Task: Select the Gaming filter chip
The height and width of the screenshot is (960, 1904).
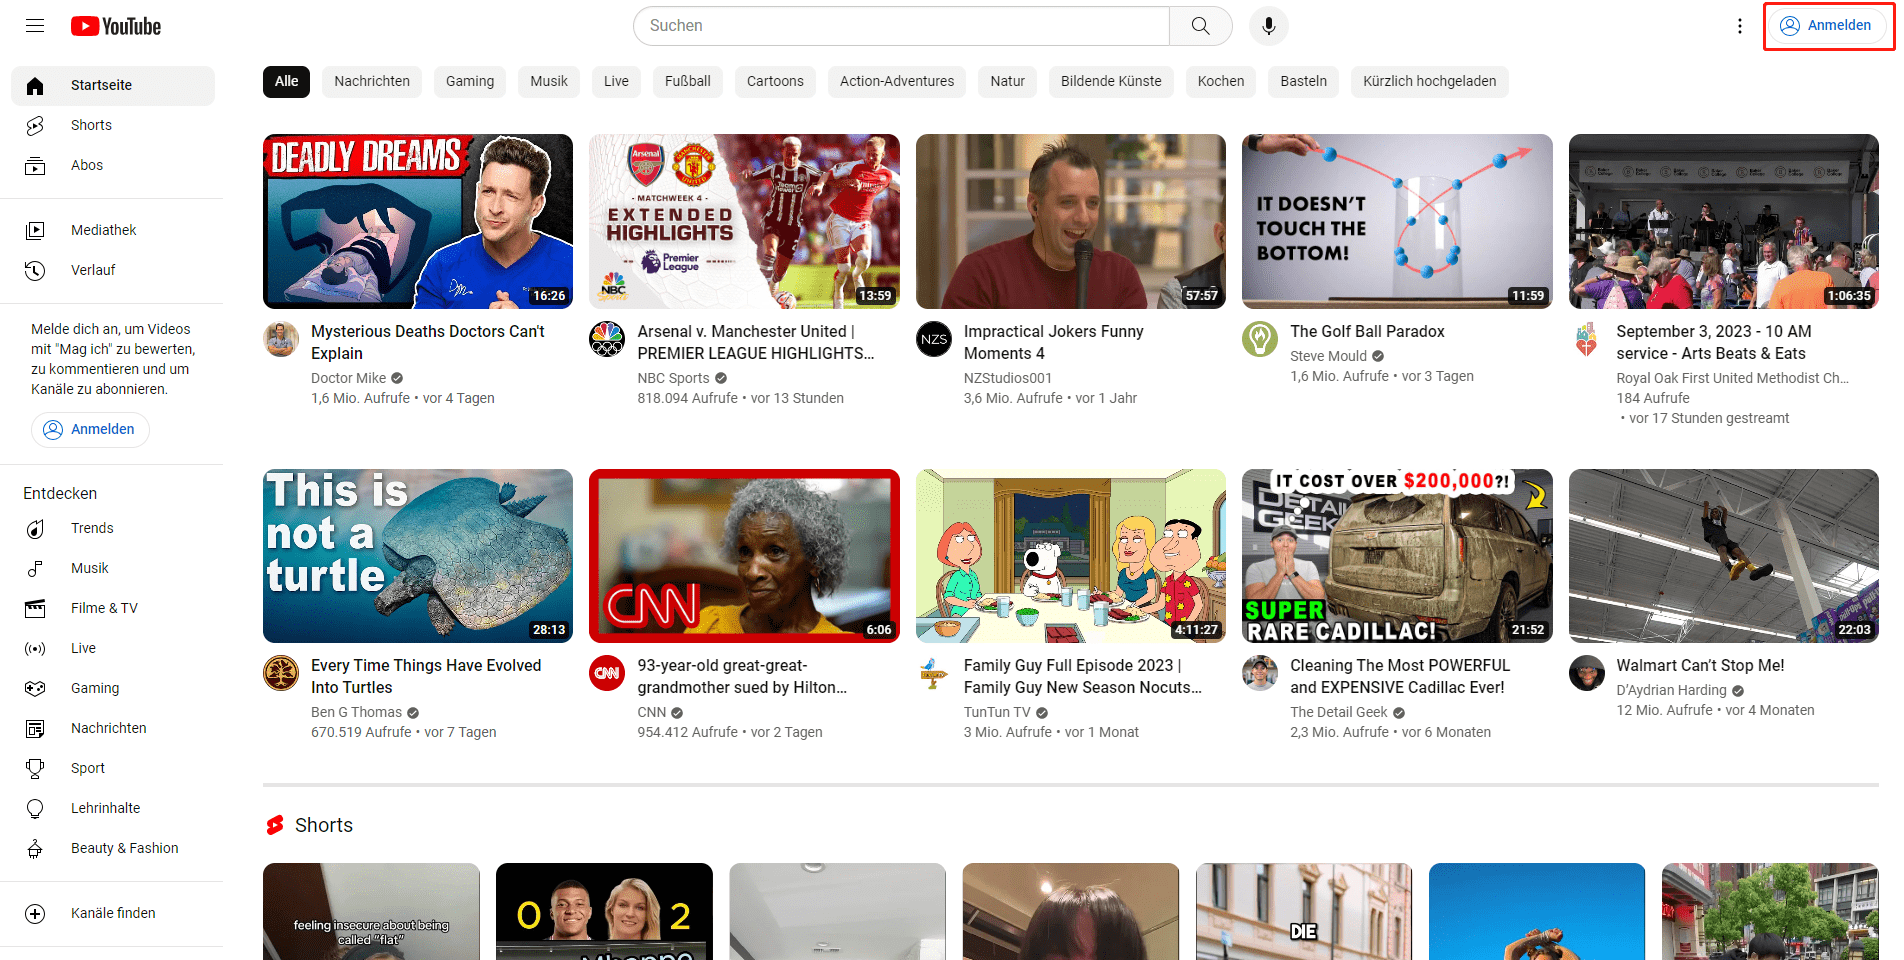Action: 470,81
